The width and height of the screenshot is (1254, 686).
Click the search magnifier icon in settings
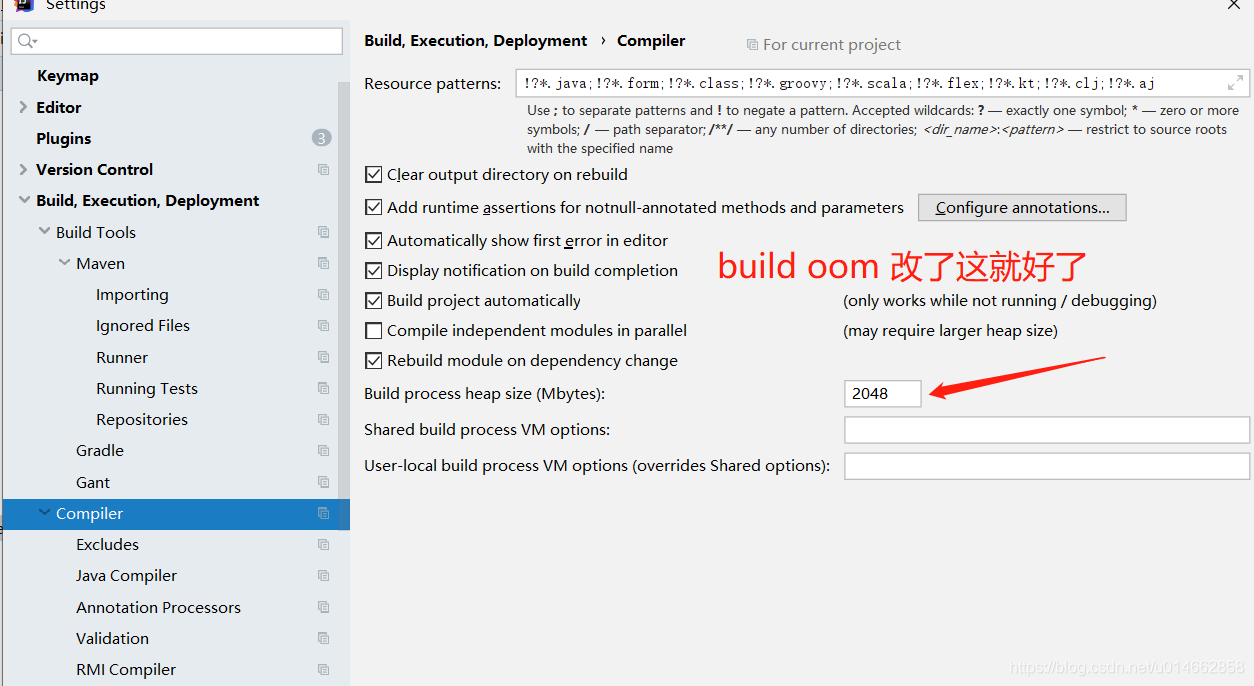click(26, 41)
